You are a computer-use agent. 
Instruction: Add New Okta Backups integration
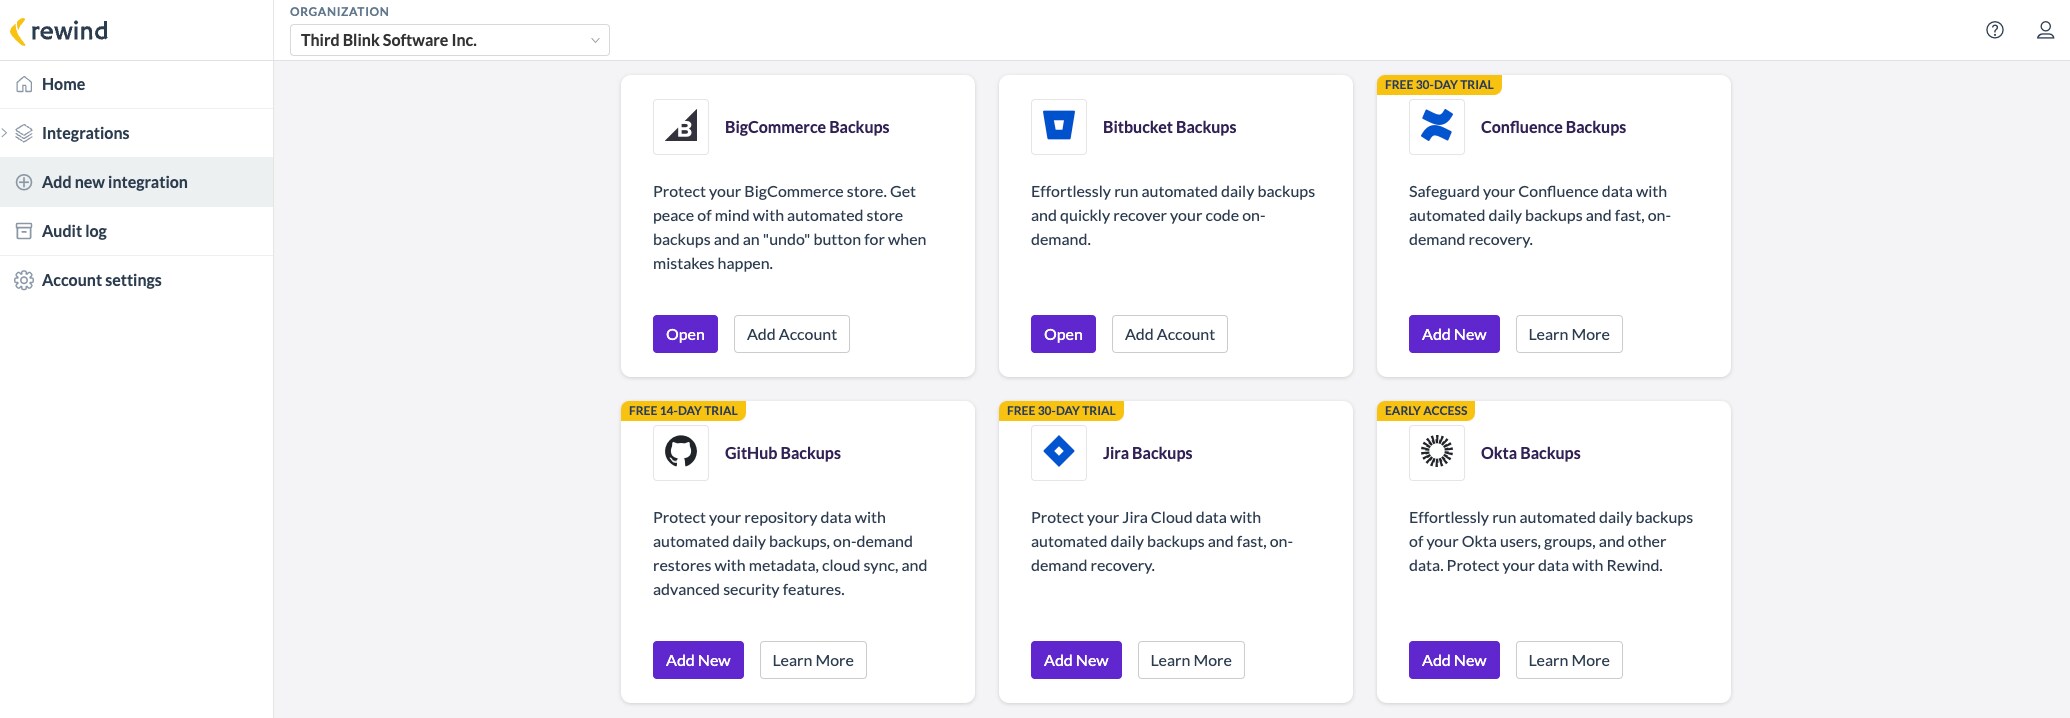coord(1454,660)
